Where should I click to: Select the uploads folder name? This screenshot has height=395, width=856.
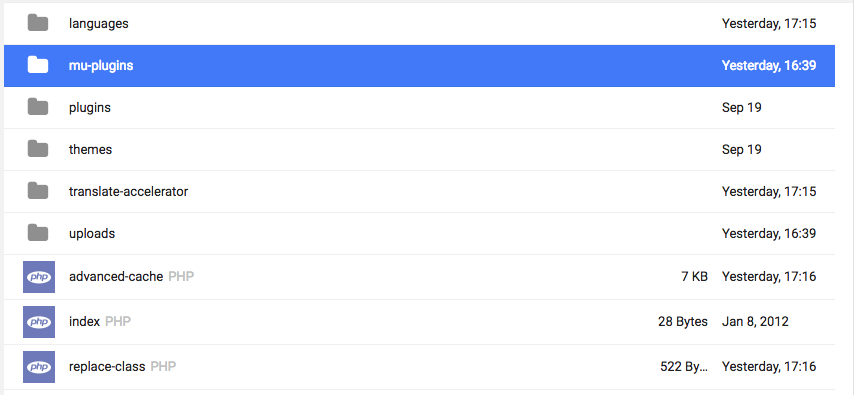click(92, 234)
